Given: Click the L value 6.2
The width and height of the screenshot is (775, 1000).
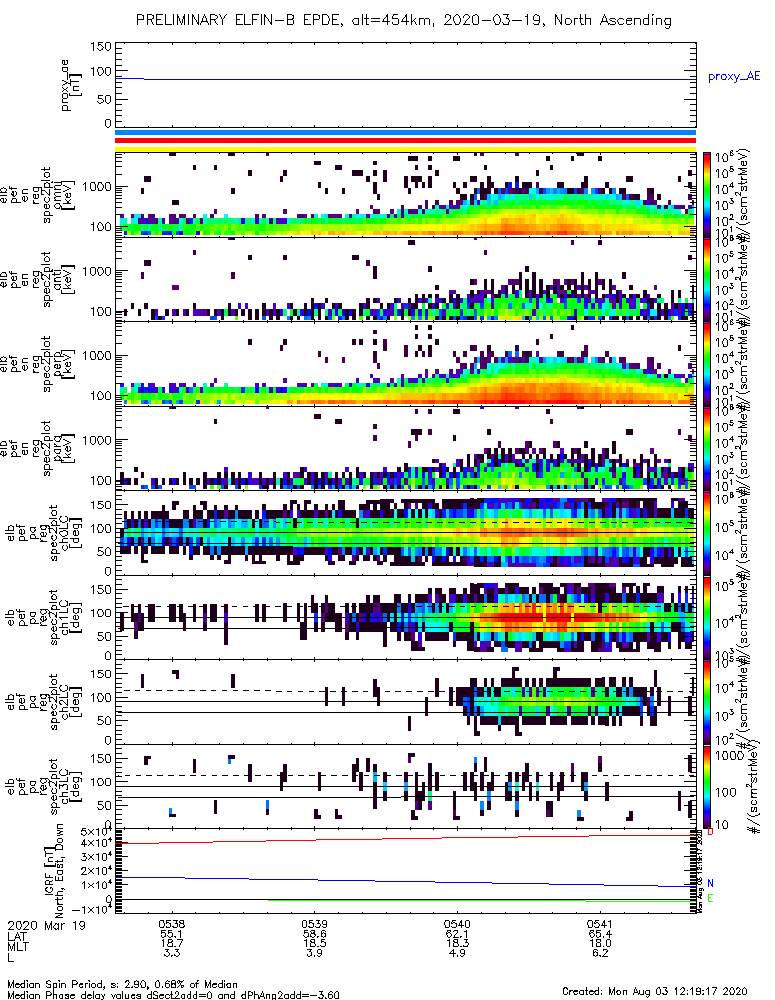Looking at the screenshot, I should pyautogui.click(x=600, y=953).
